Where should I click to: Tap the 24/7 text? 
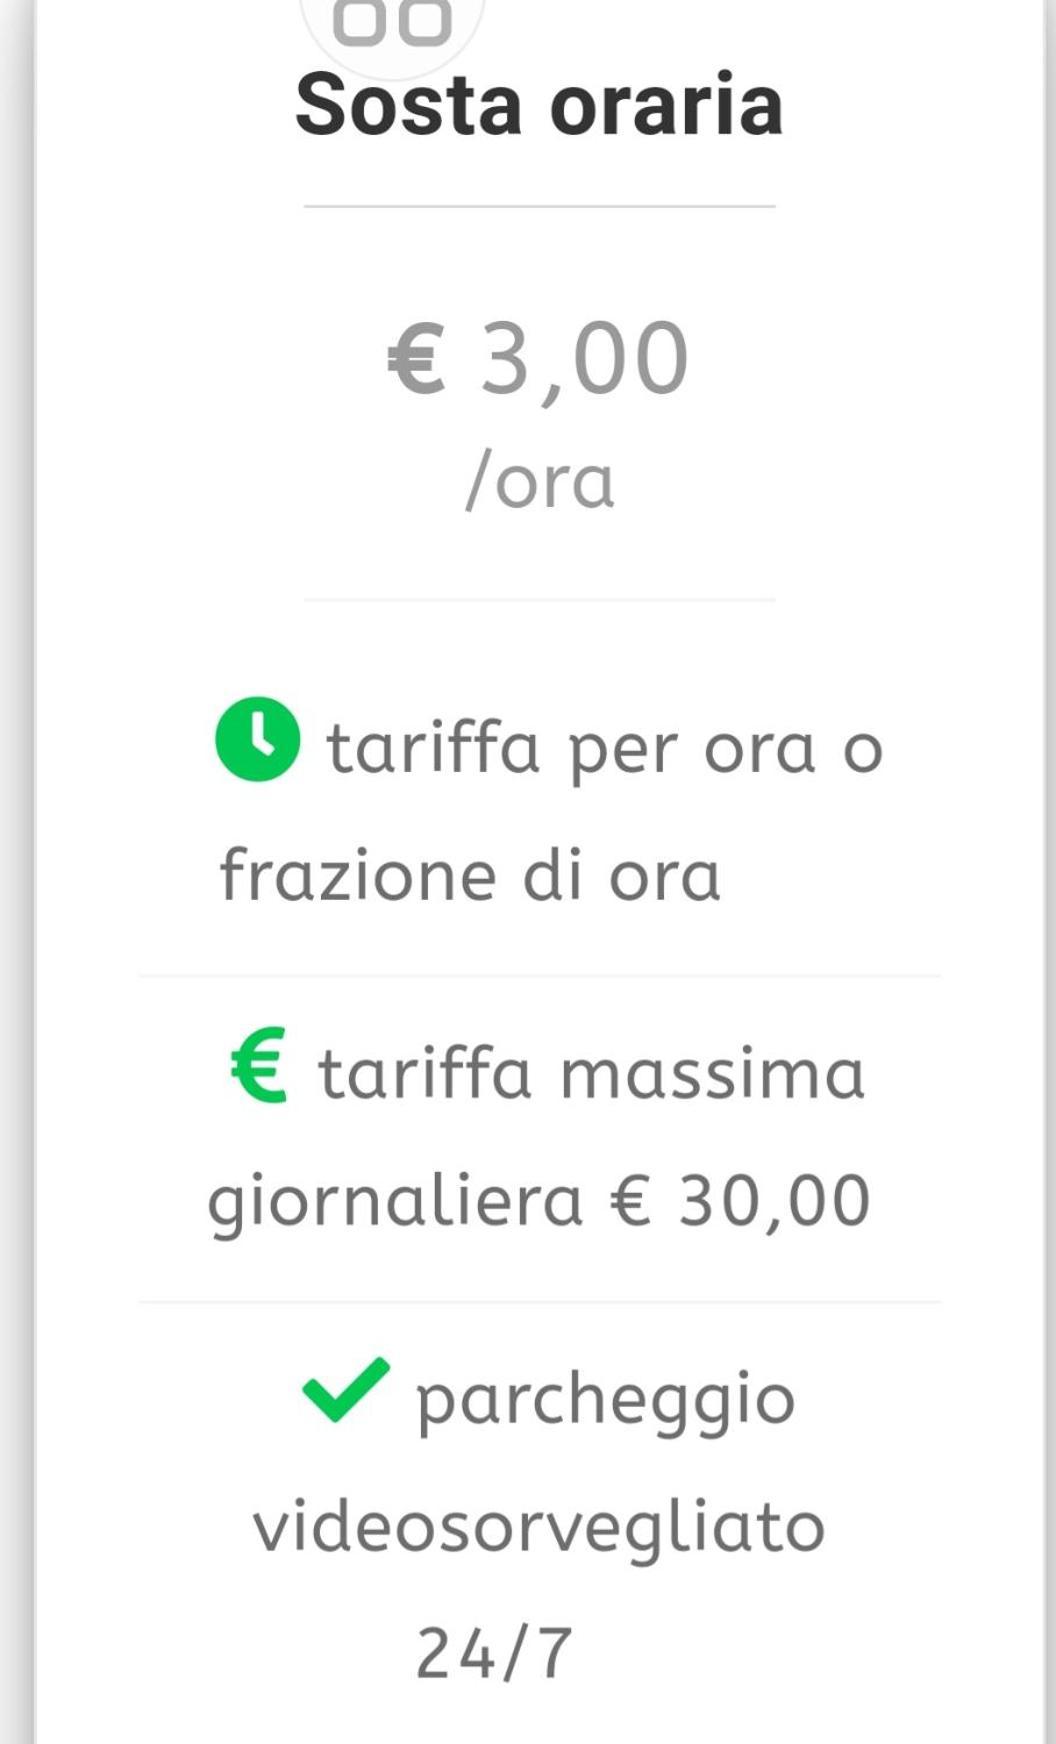[x=494, y=1653]
